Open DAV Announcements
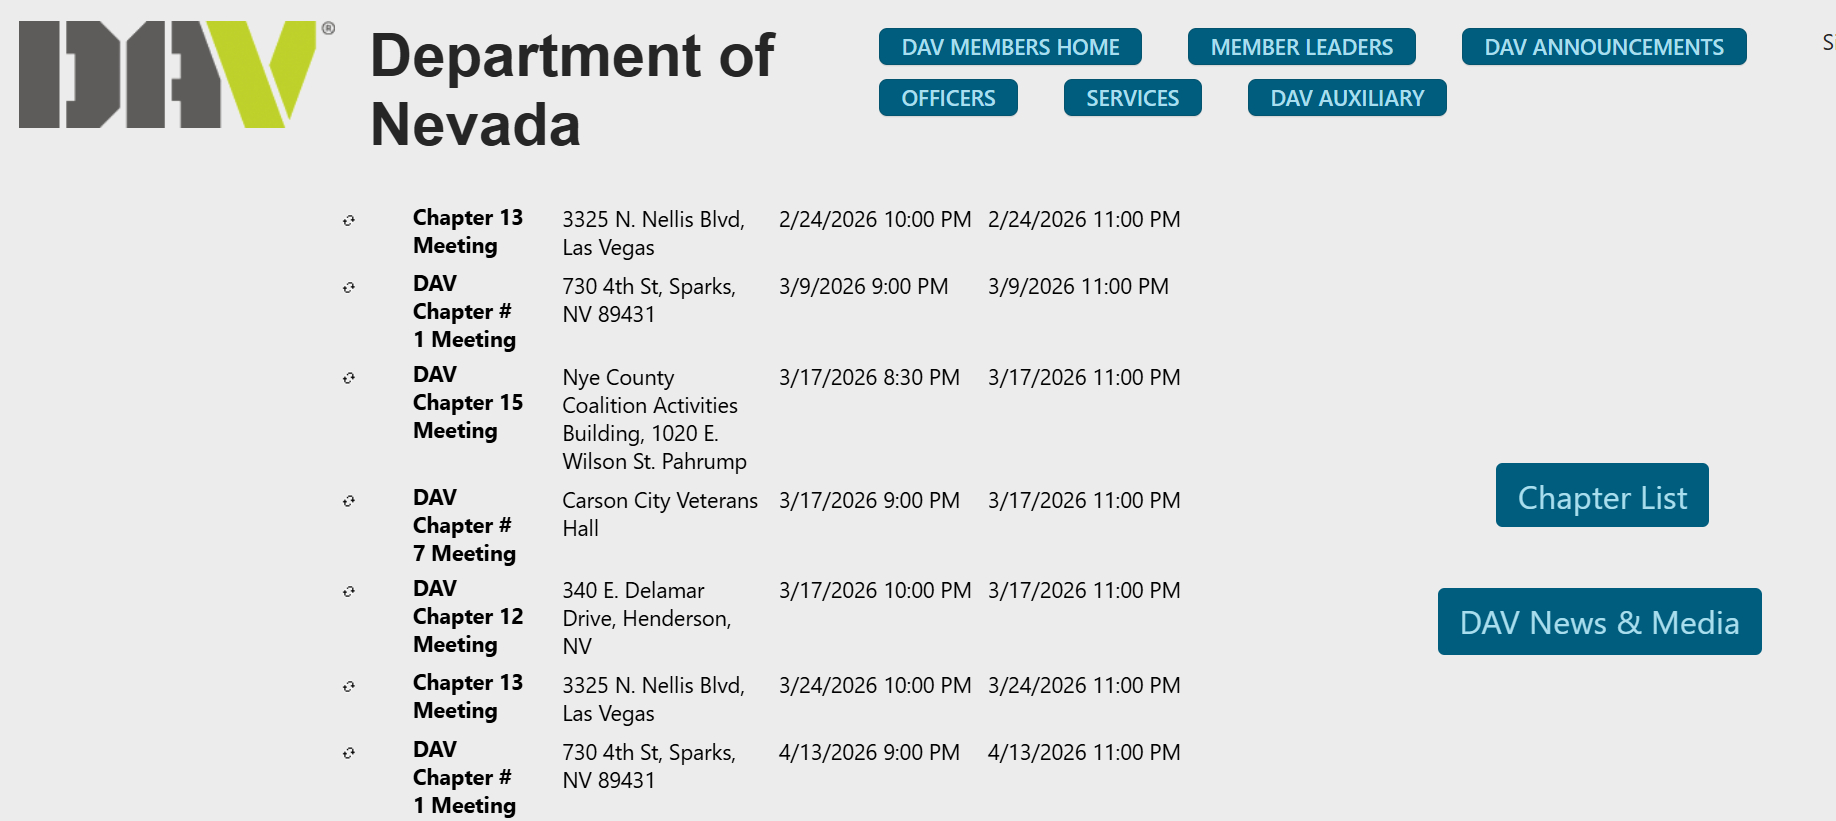The image size is (1836, 821). point(1603,47)
